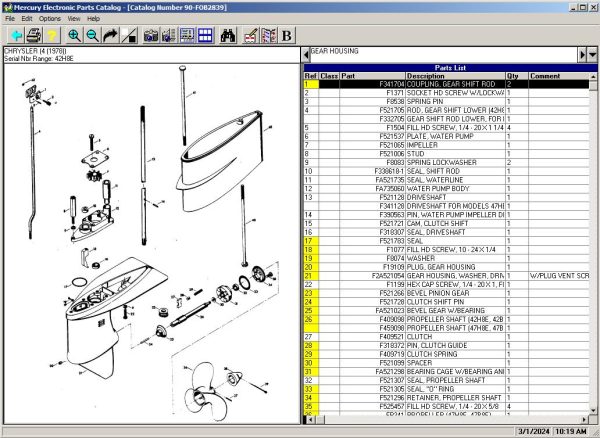The width and height of the screenshot is (600, 438).
Task: Select the CLUTCH SPRING row
Action: [x=447, y=355]
